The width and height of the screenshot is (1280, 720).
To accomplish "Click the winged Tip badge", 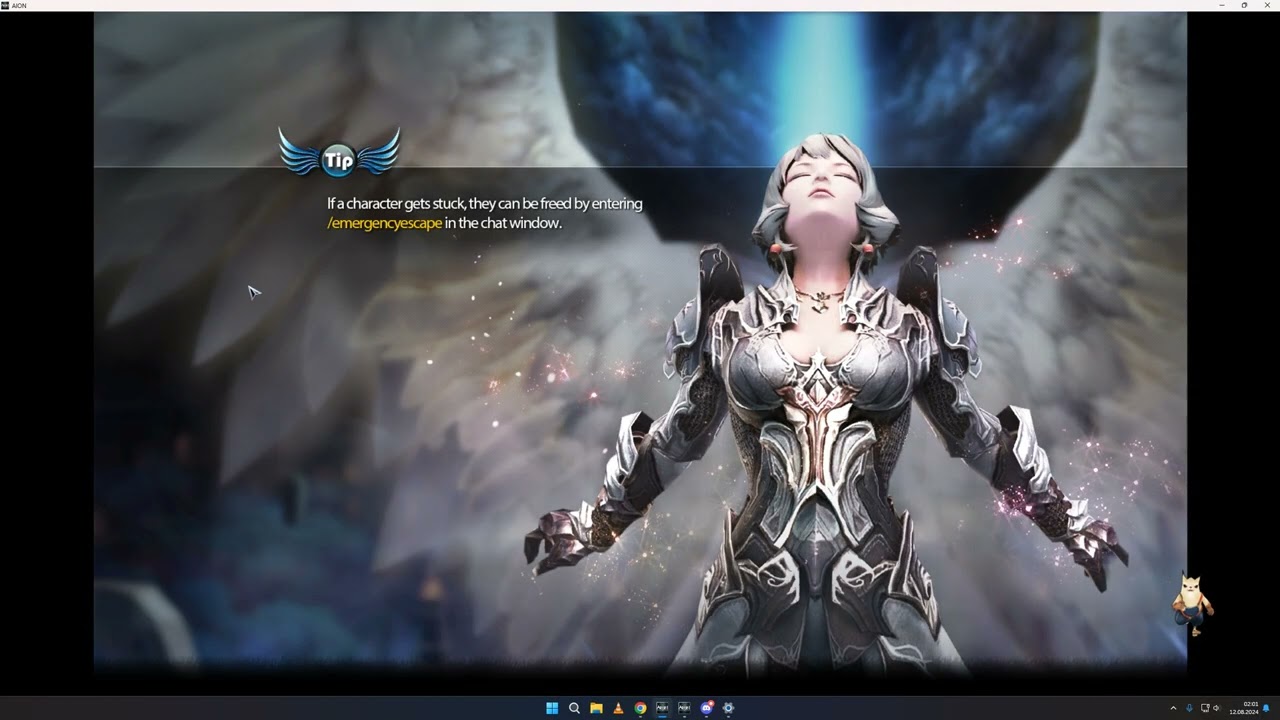I will click(x=339, y=155).
